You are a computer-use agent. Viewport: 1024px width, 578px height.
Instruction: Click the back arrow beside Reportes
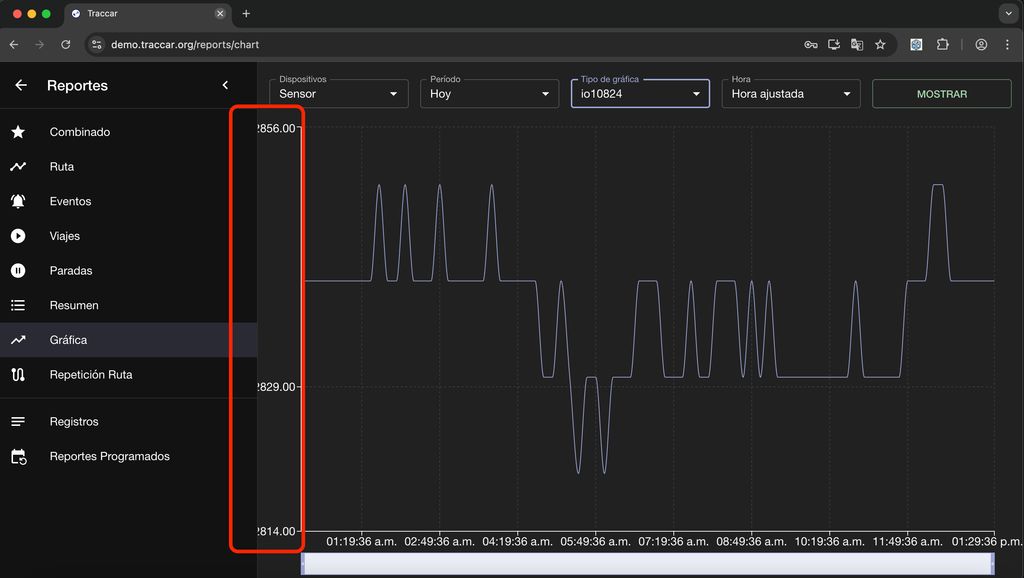pyautogui.click(x=21, y=86)
